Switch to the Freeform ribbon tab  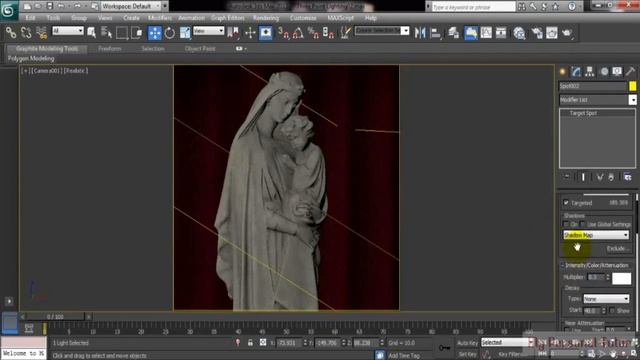pos(110,49)
